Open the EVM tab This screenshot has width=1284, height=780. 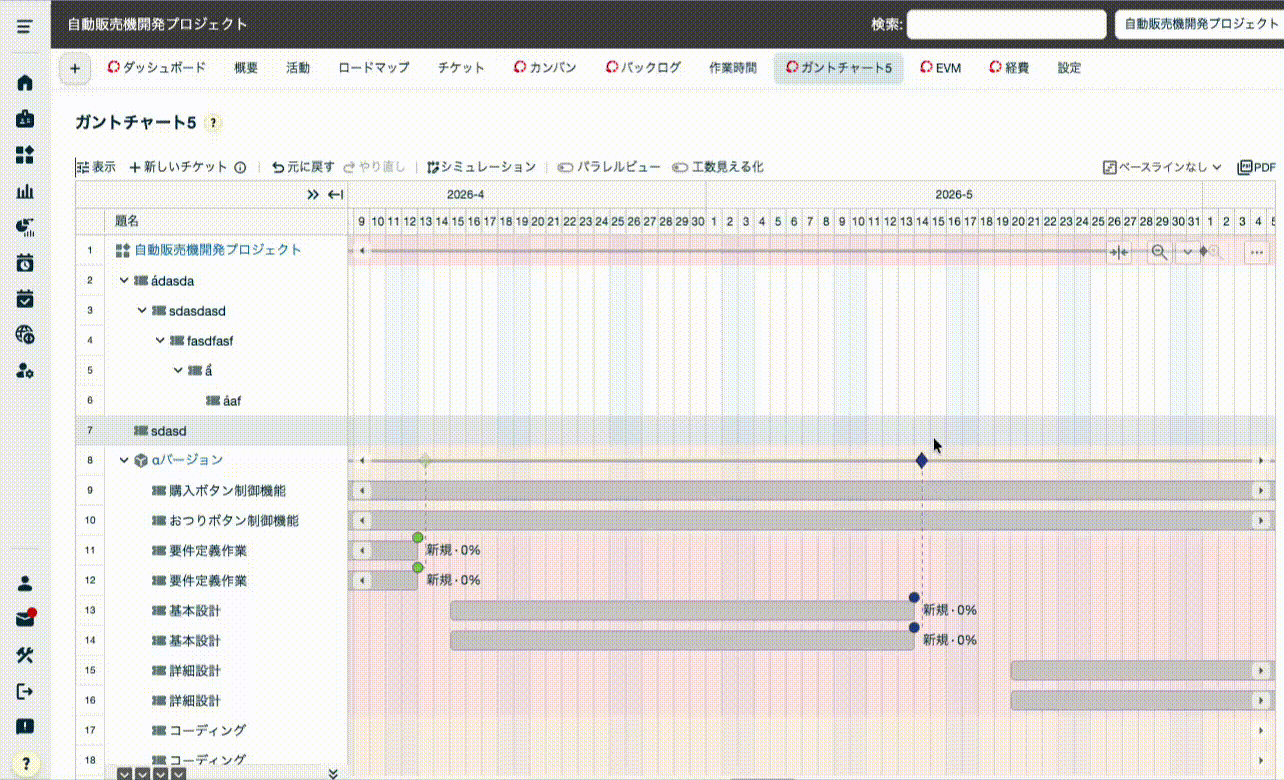(941, 68)
